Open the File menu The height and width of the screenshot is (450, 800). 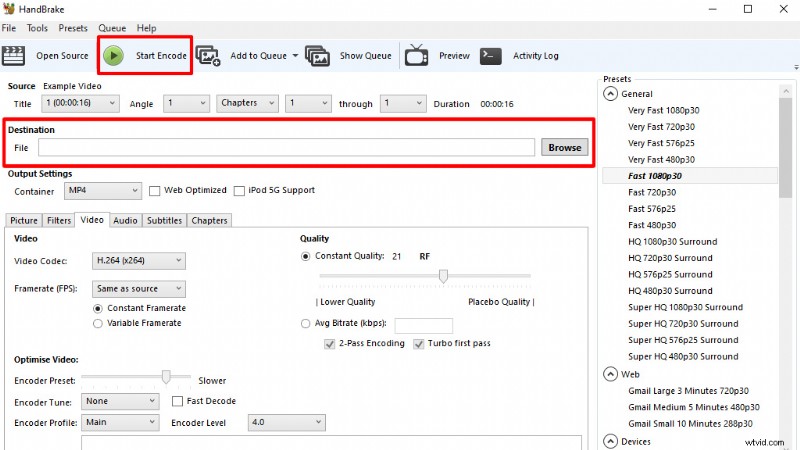9,28
